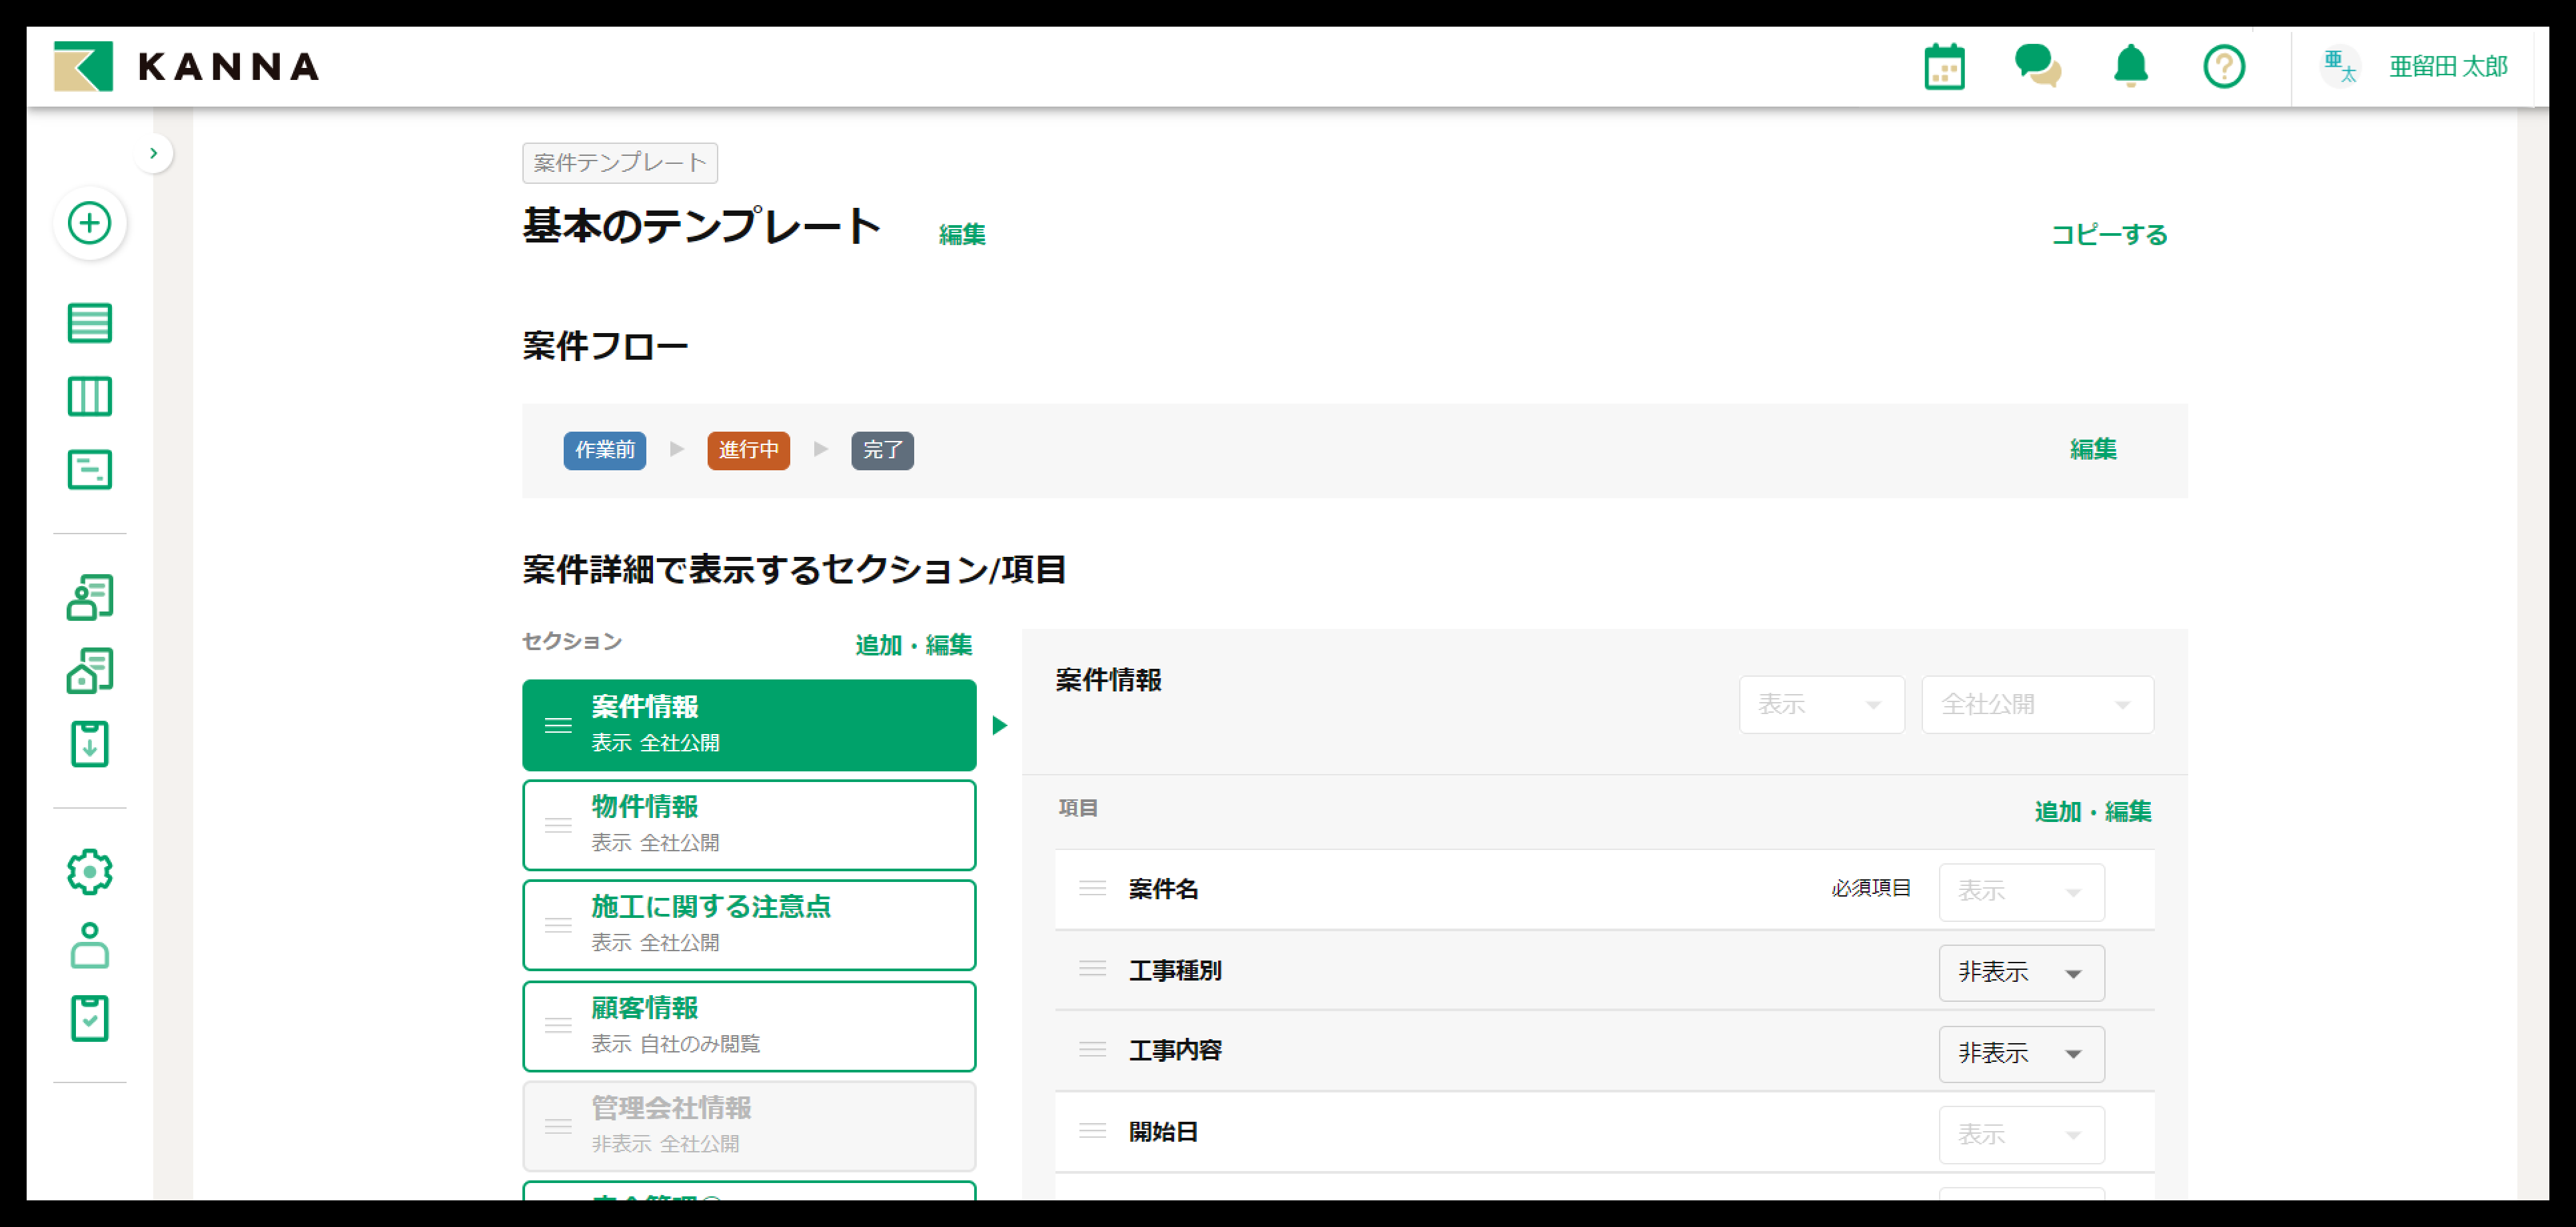This screenshot has height=1227, width=2576.
Task: Click the 開始日 item name
Action: tap(1163, 1131)
